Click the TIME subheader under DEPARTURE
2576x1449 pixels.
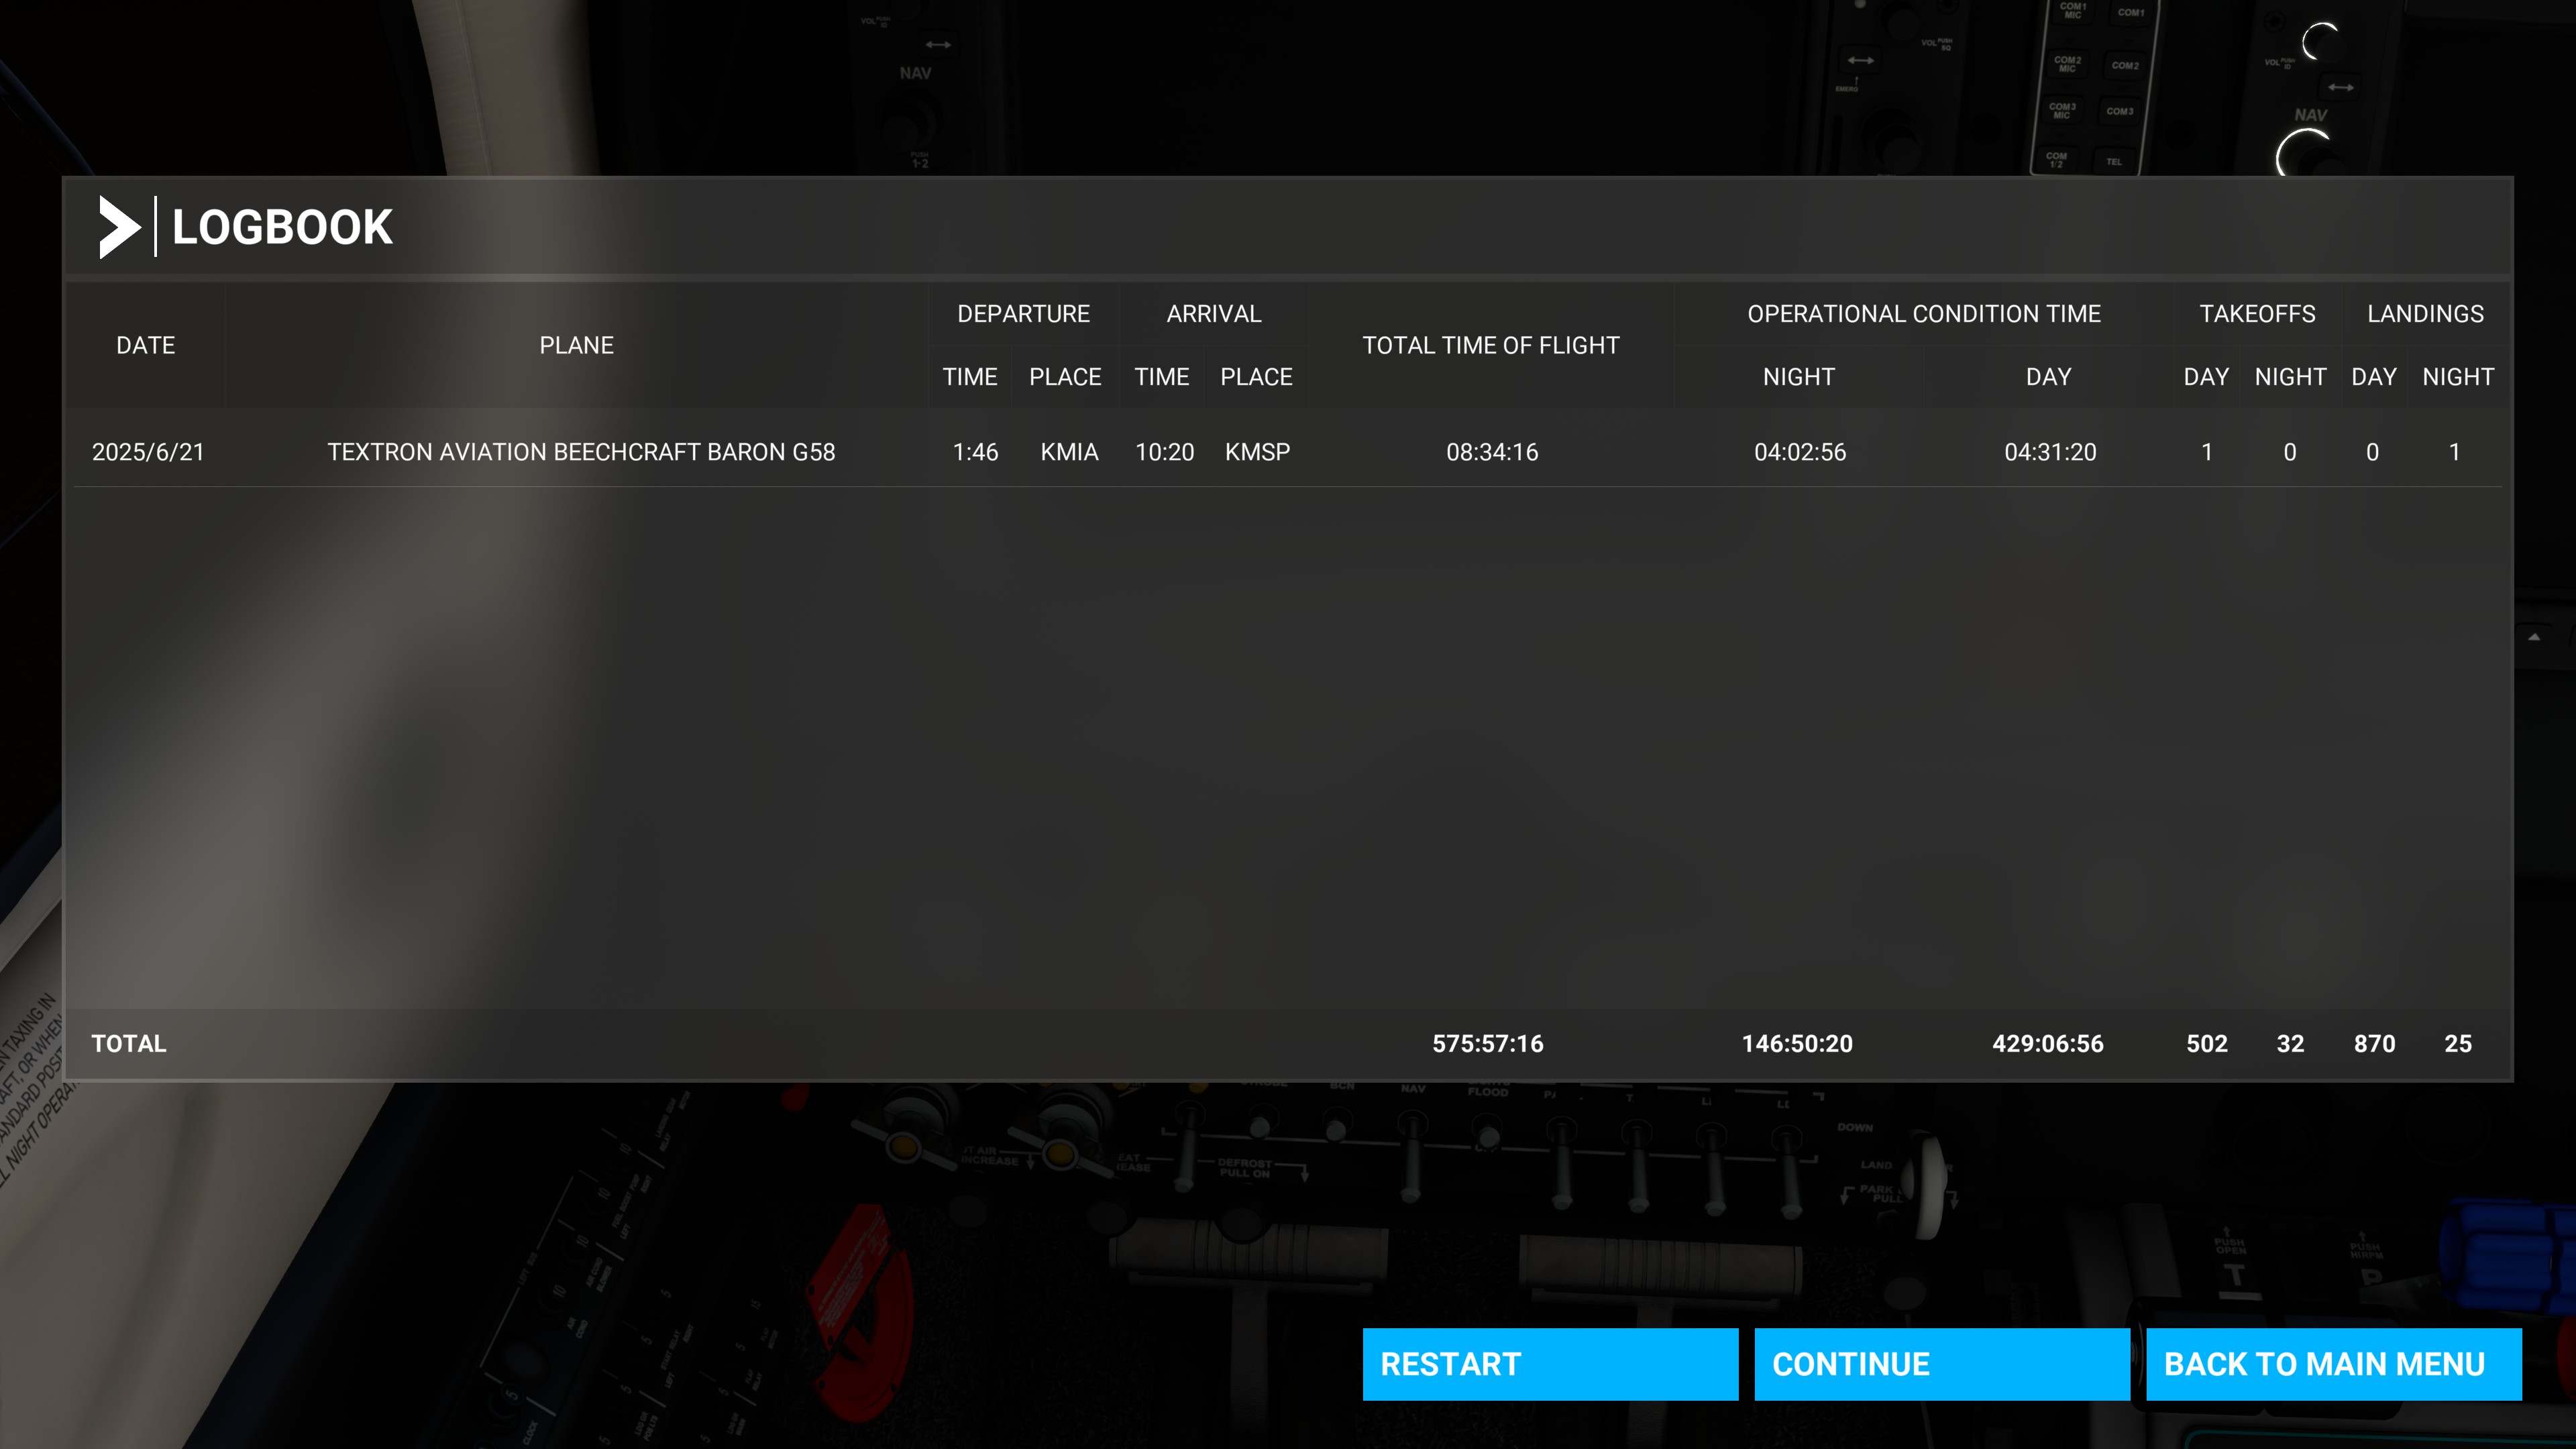click(x=970, y=377)
